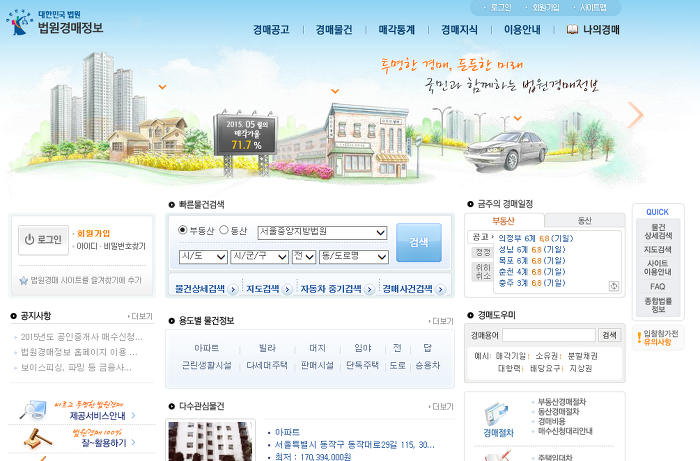Image resolution: width=700 pixels, height=461 pixels.
Task: Switch to 동산 schedule tab
Action: coord(585,220)
